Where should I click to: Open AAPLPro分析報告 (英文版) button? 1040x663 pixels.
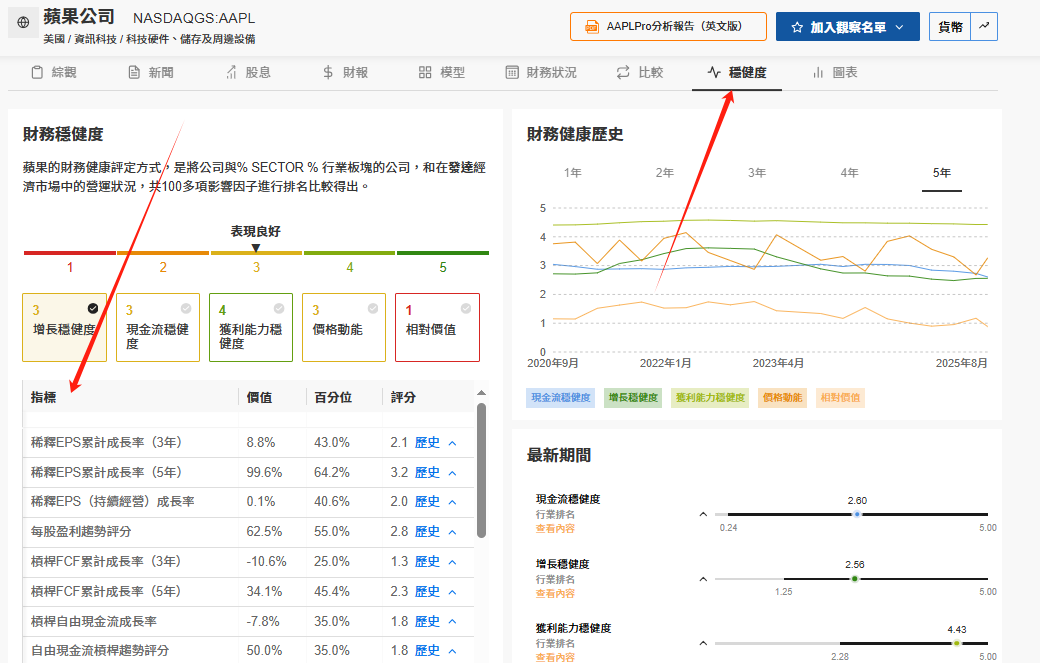coord(668,27)
